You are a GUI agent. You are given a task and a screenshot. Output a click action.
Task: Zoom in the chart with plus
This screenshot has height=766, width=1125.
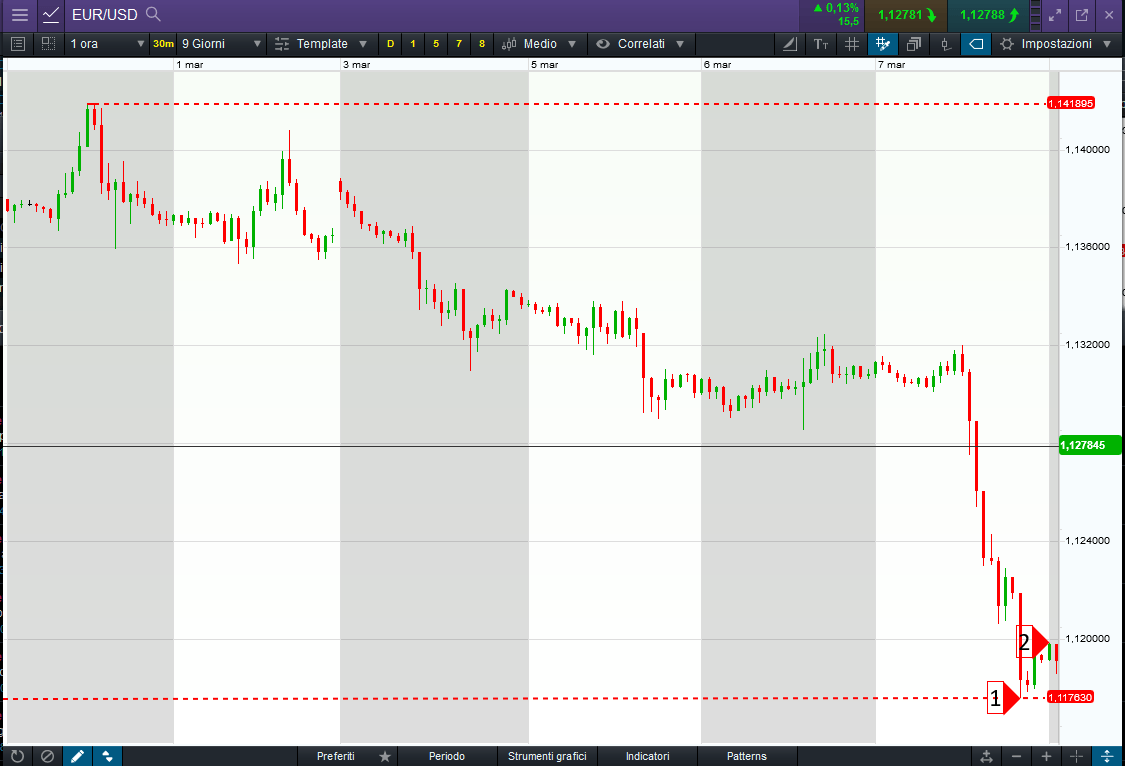coord(1046,756)
